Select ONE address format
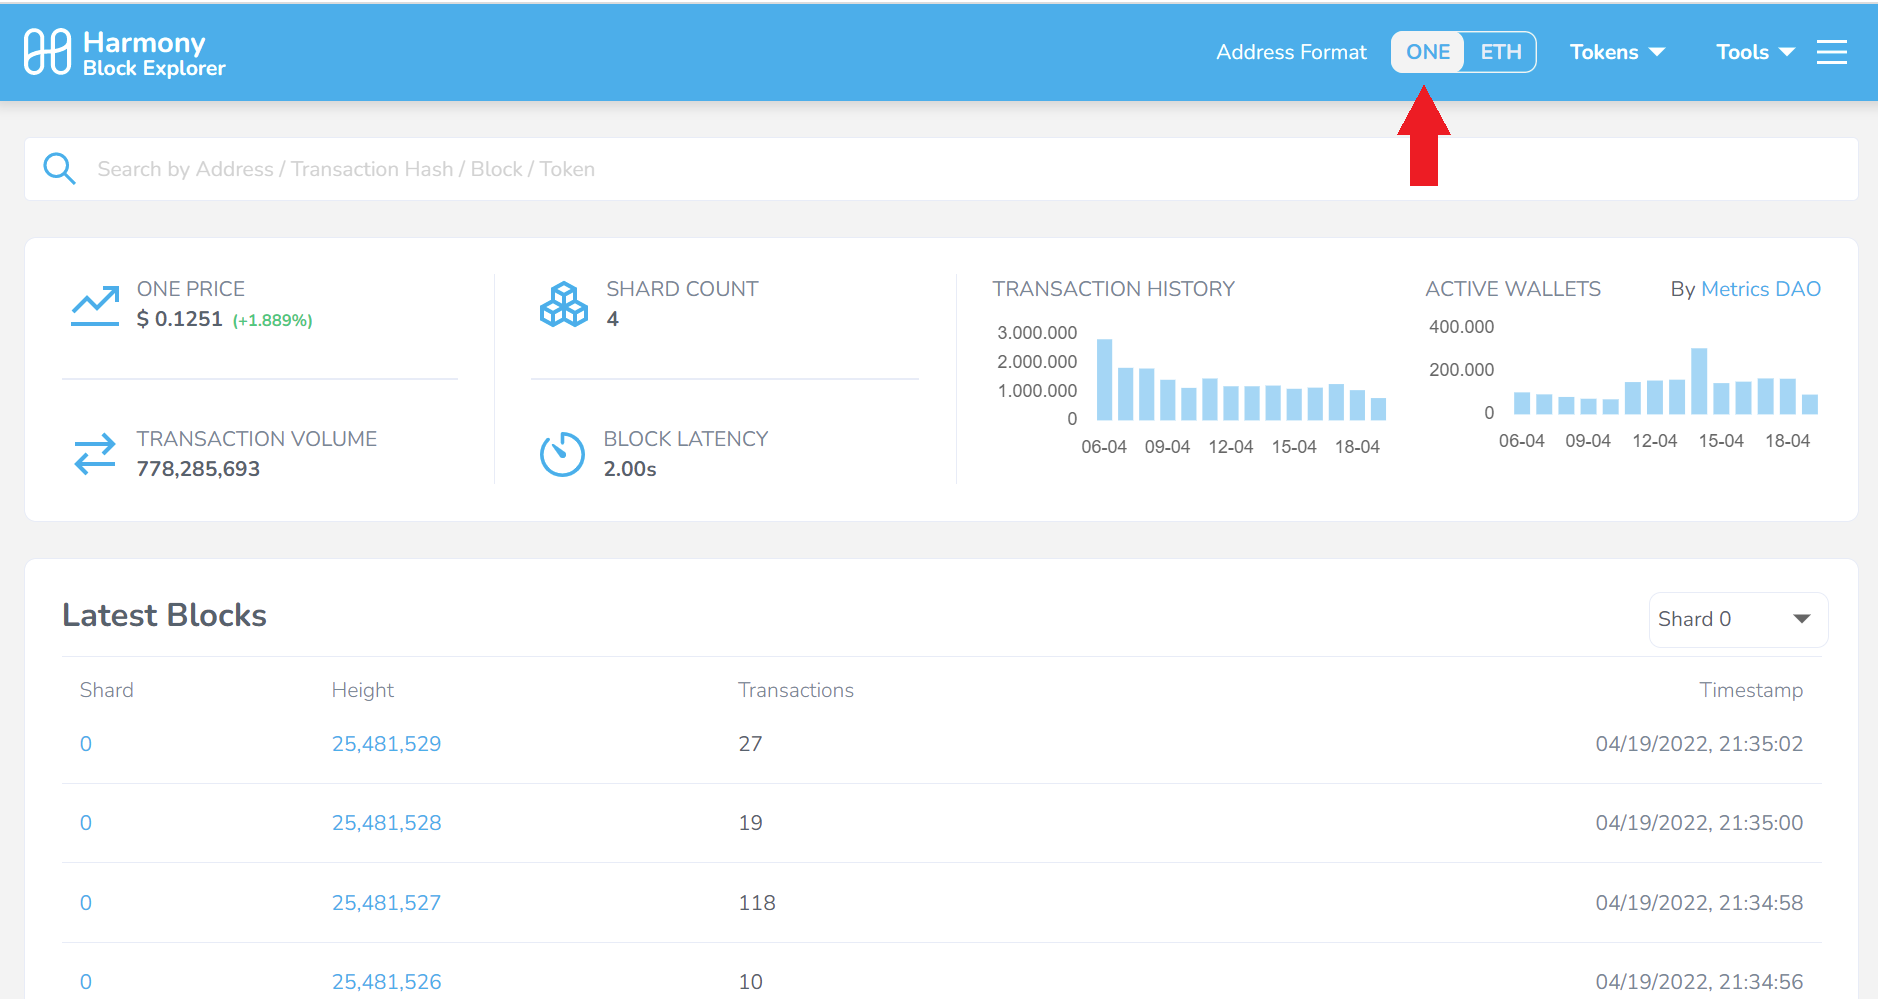 1427,52
